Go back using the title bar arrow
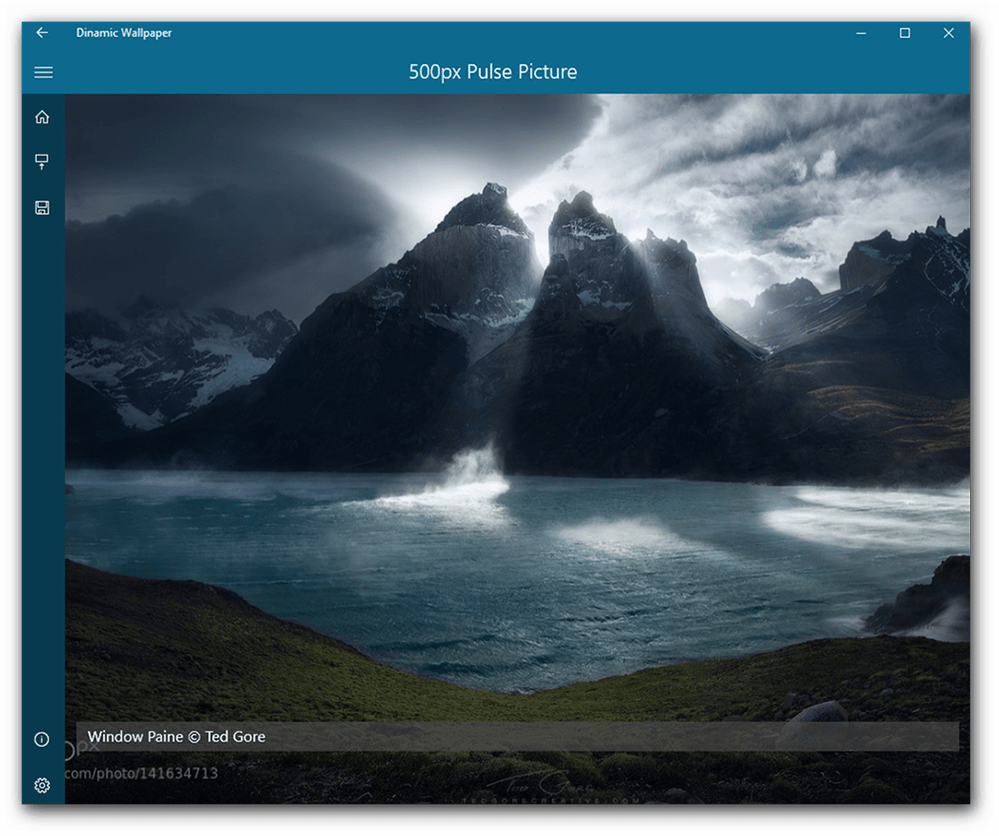 [x=42, y=33]
